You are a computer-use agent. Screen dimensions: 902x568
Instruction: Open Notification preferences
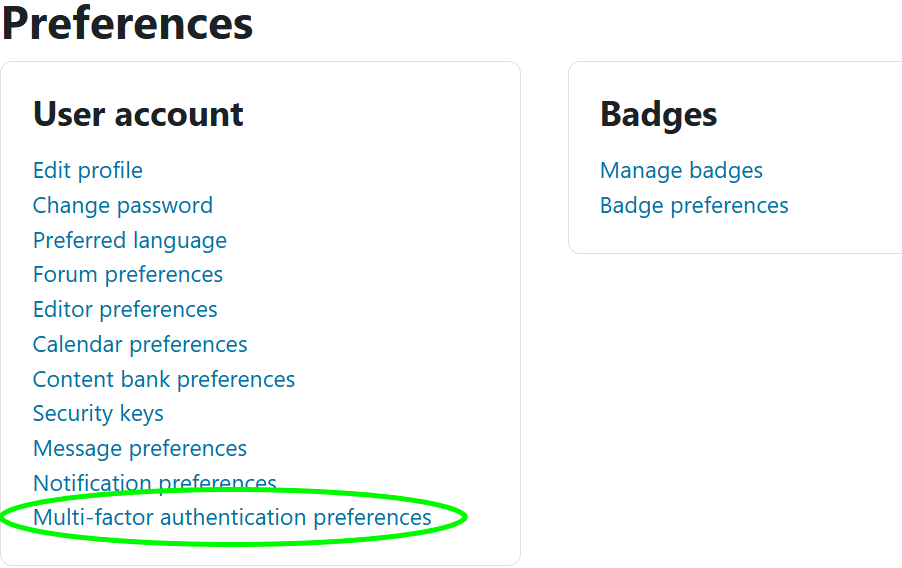[154, 481]
